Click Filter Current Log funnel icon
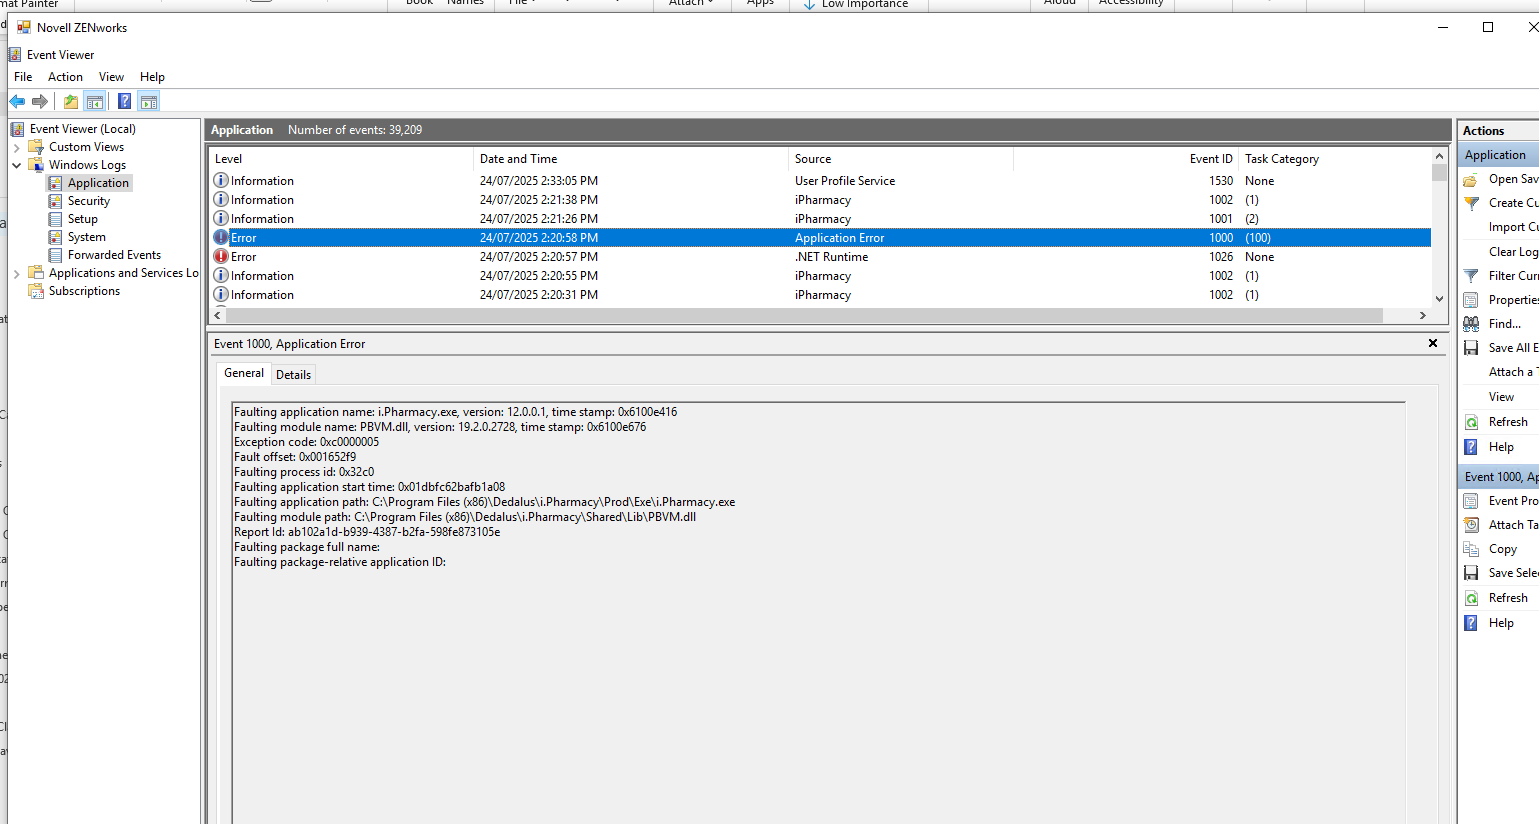Viewport: 1539px width, 824px height. (1471, 276)
